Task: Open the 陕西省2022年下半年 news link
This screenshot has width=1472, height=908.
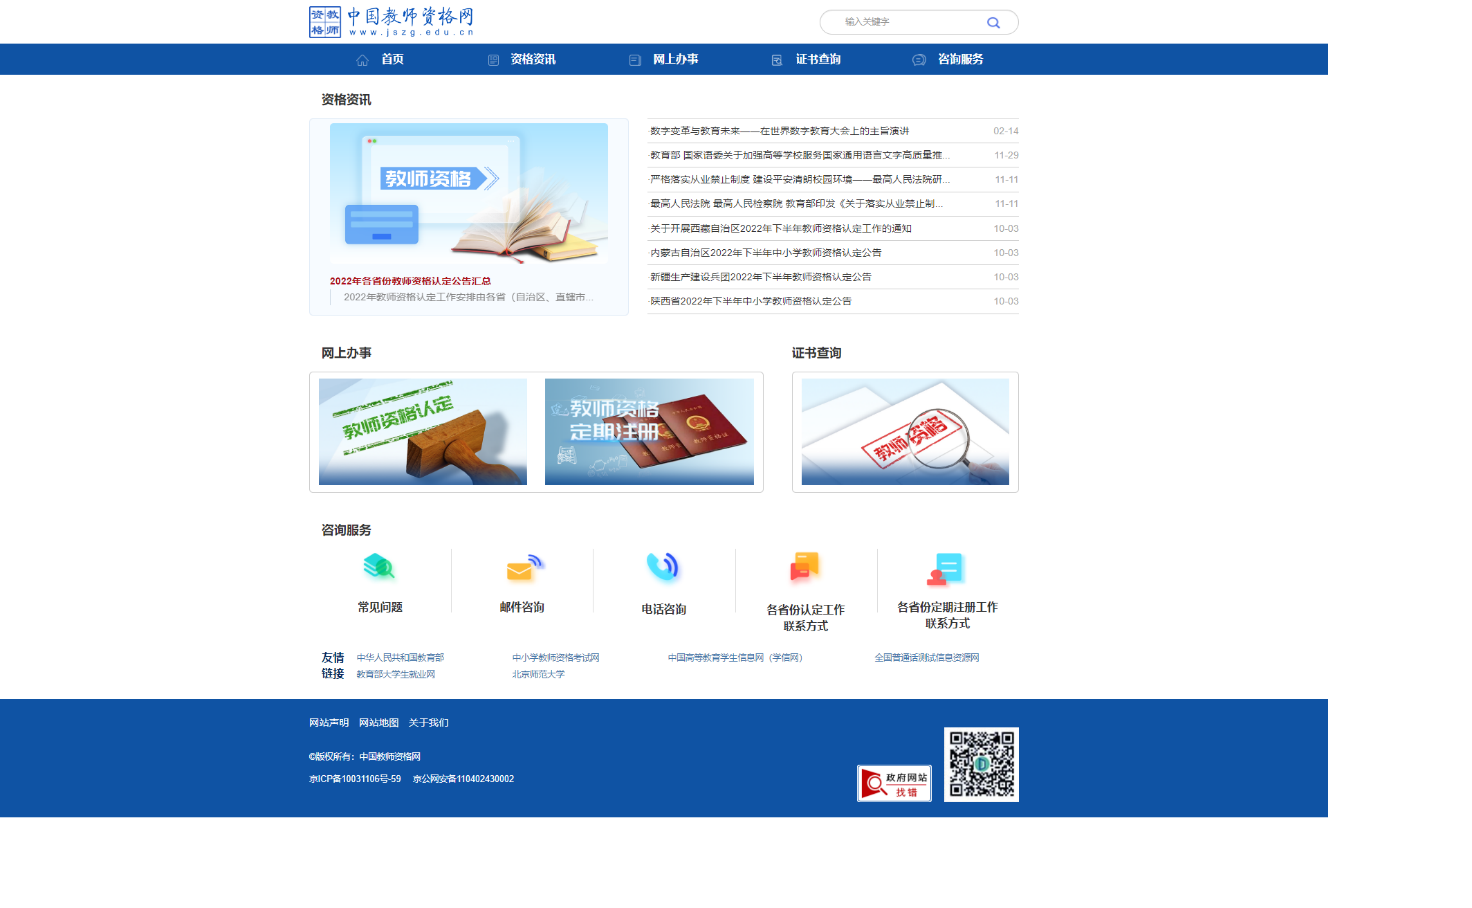Action: coord(751,301)
